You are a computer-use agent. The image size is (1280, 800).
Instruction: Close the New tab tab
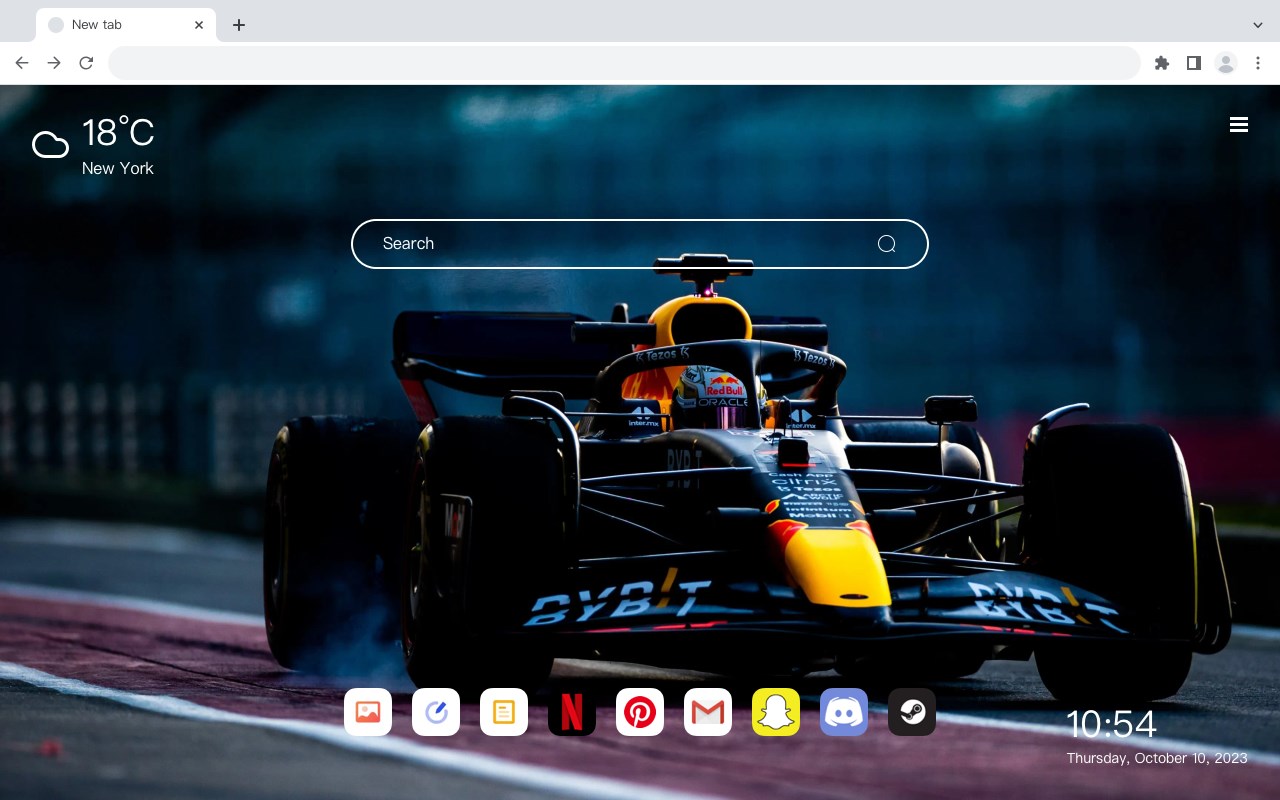pos(199,25)
